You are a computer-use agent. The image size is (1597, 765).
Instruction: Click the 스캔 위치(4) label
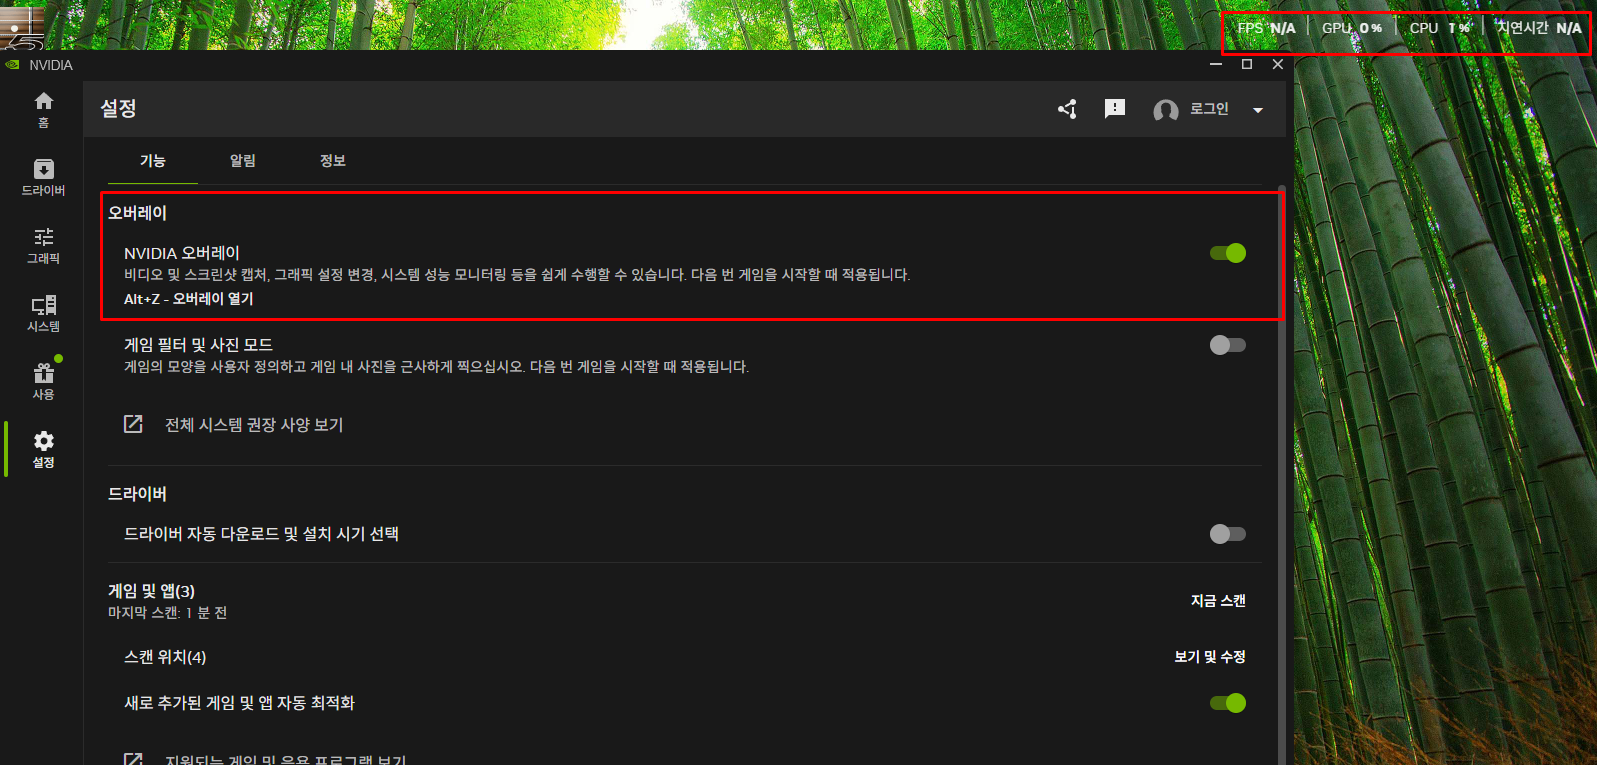pos(165,657)
